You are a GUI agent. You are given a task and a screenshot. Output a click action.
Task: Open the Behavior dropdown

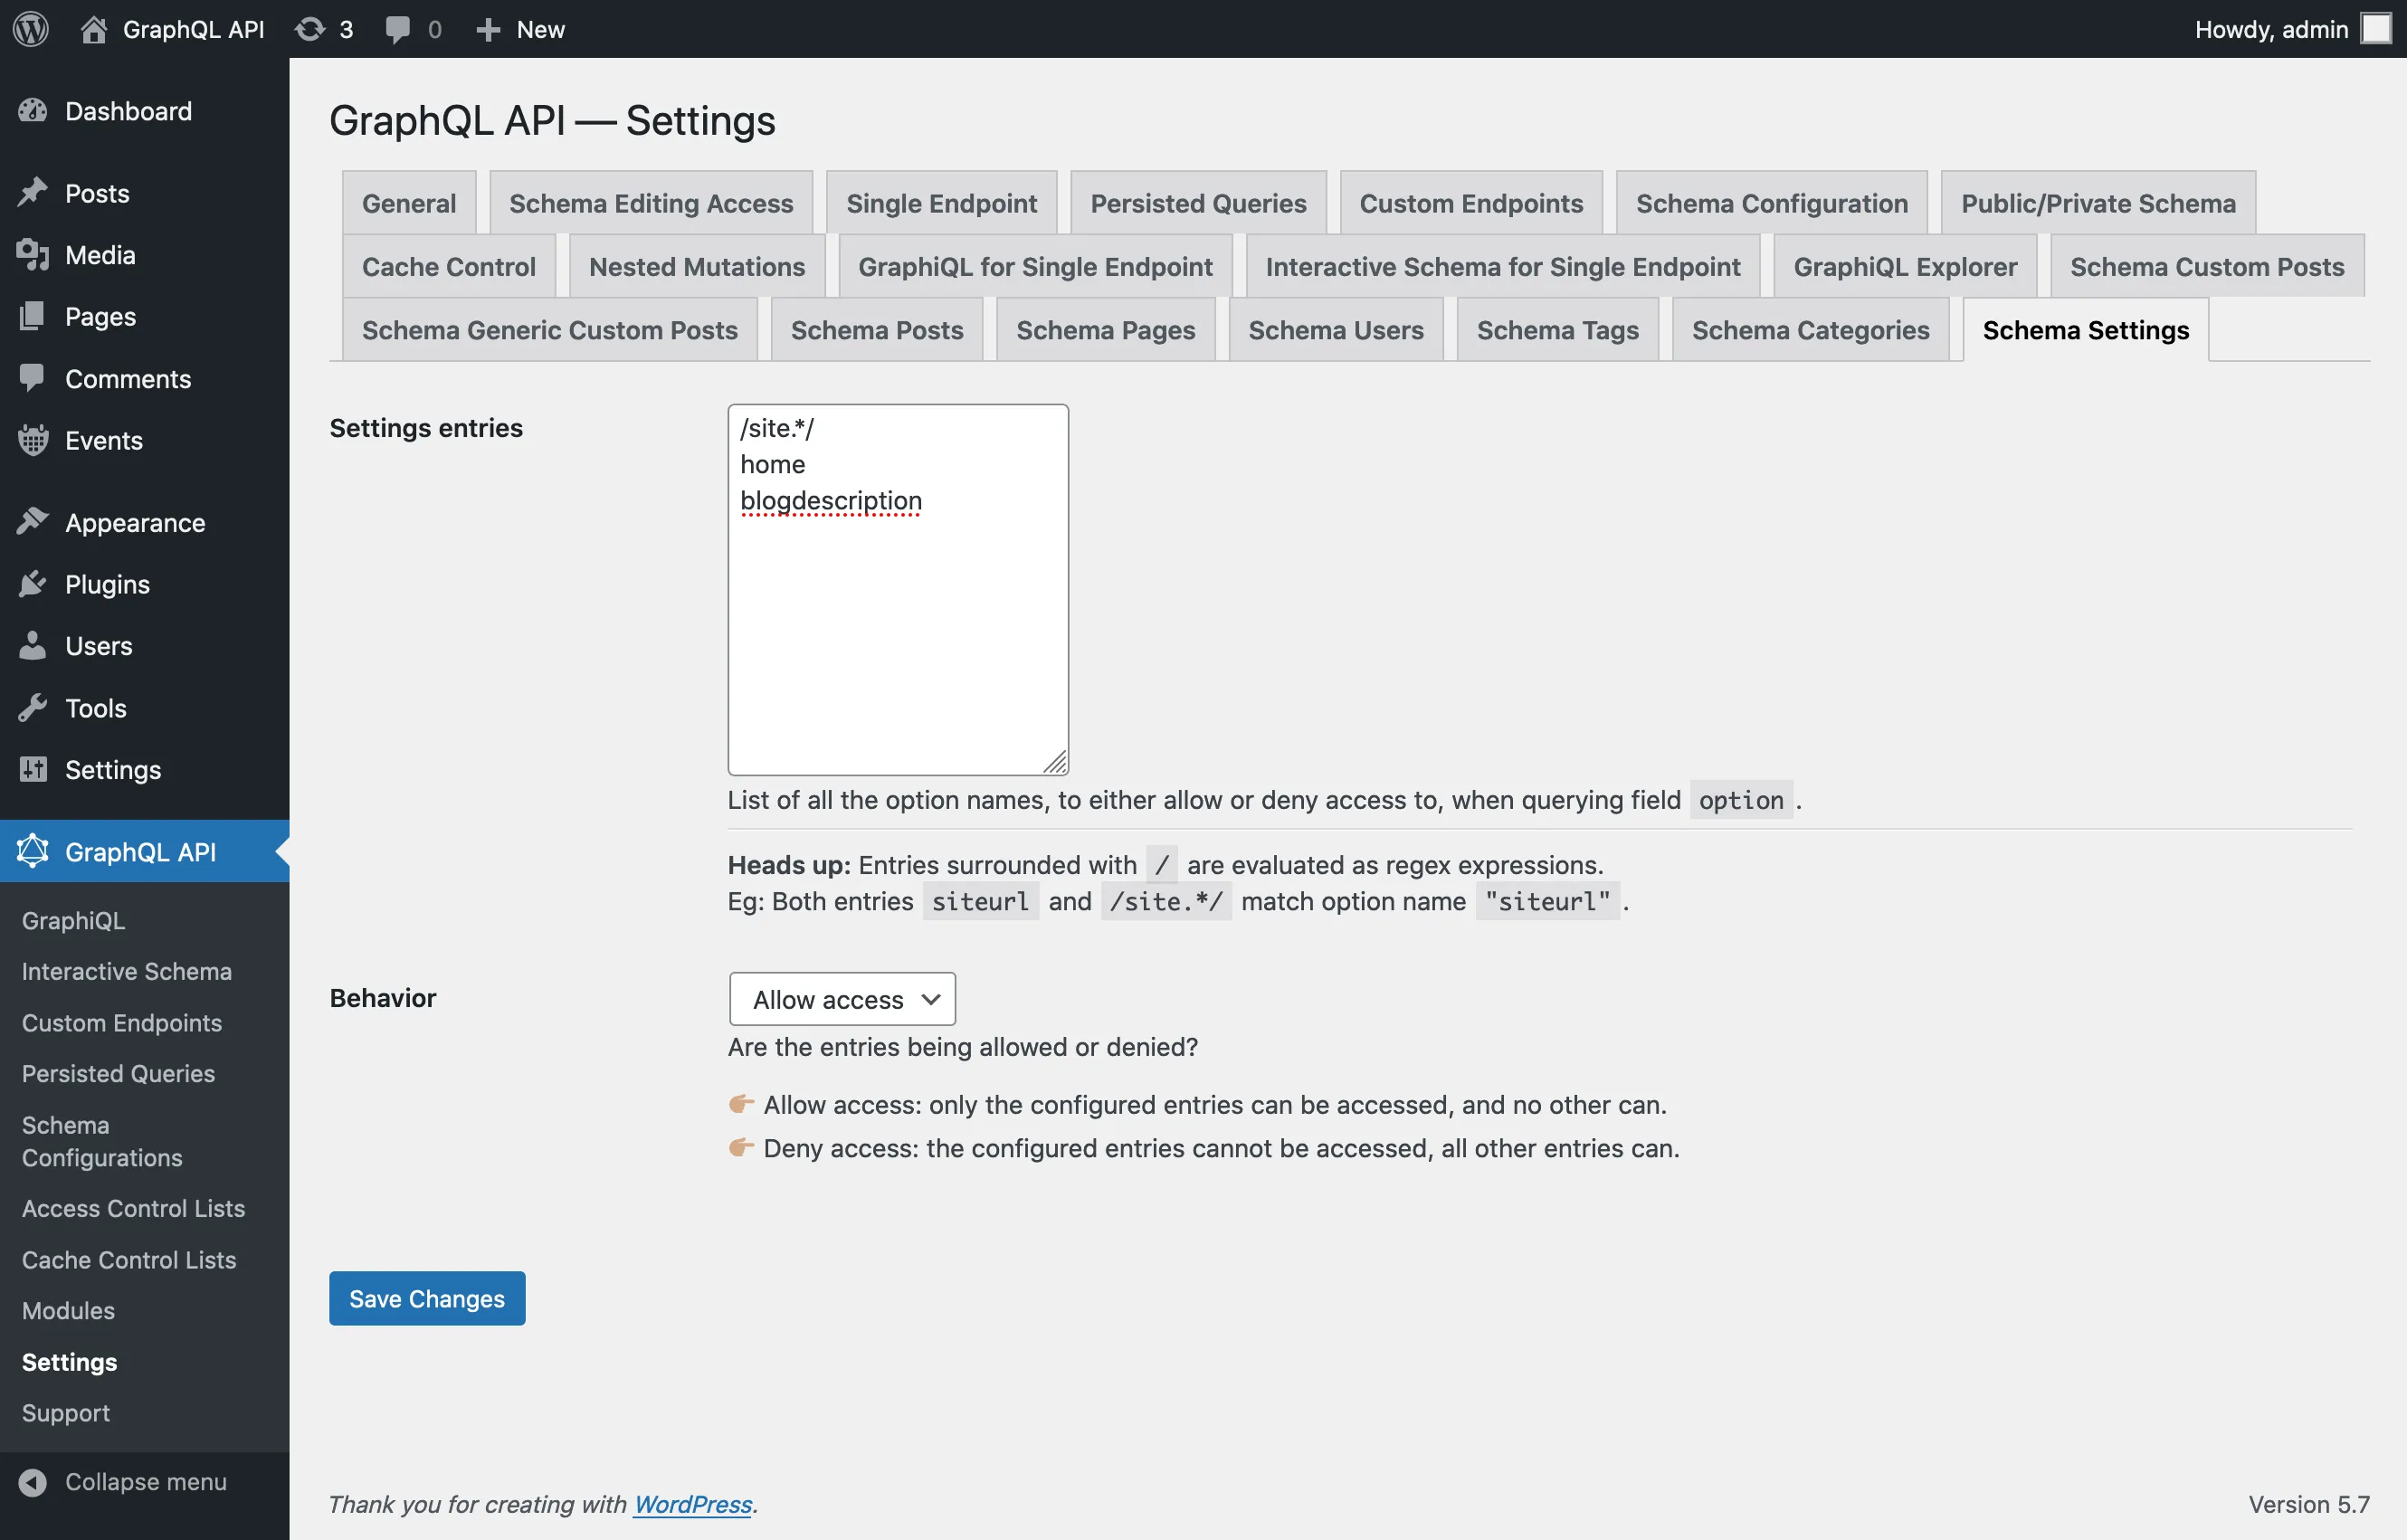(842, 999)
